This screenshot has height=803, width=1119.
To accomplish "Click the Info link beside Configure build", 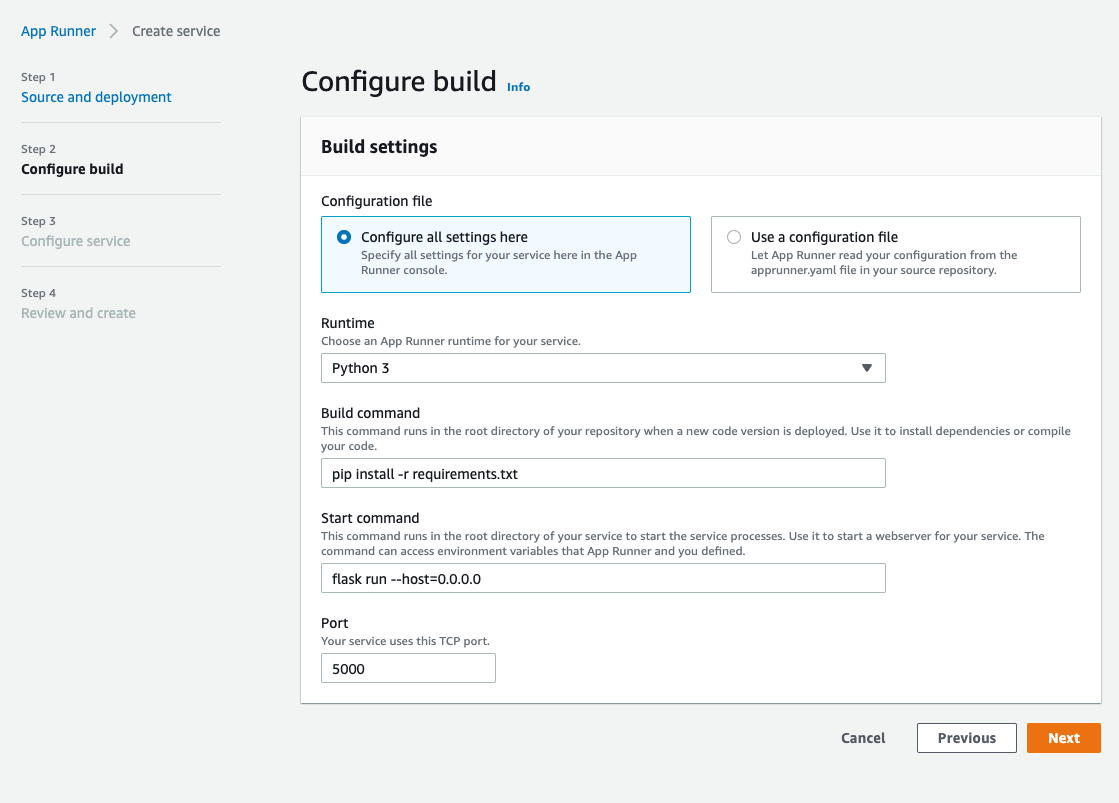I will [518, 87].
